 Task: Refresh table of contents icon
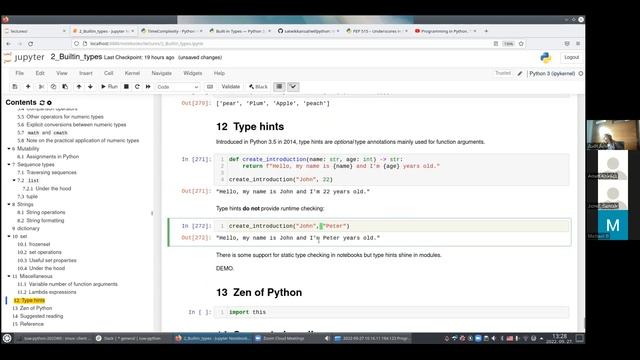point(42,103)
